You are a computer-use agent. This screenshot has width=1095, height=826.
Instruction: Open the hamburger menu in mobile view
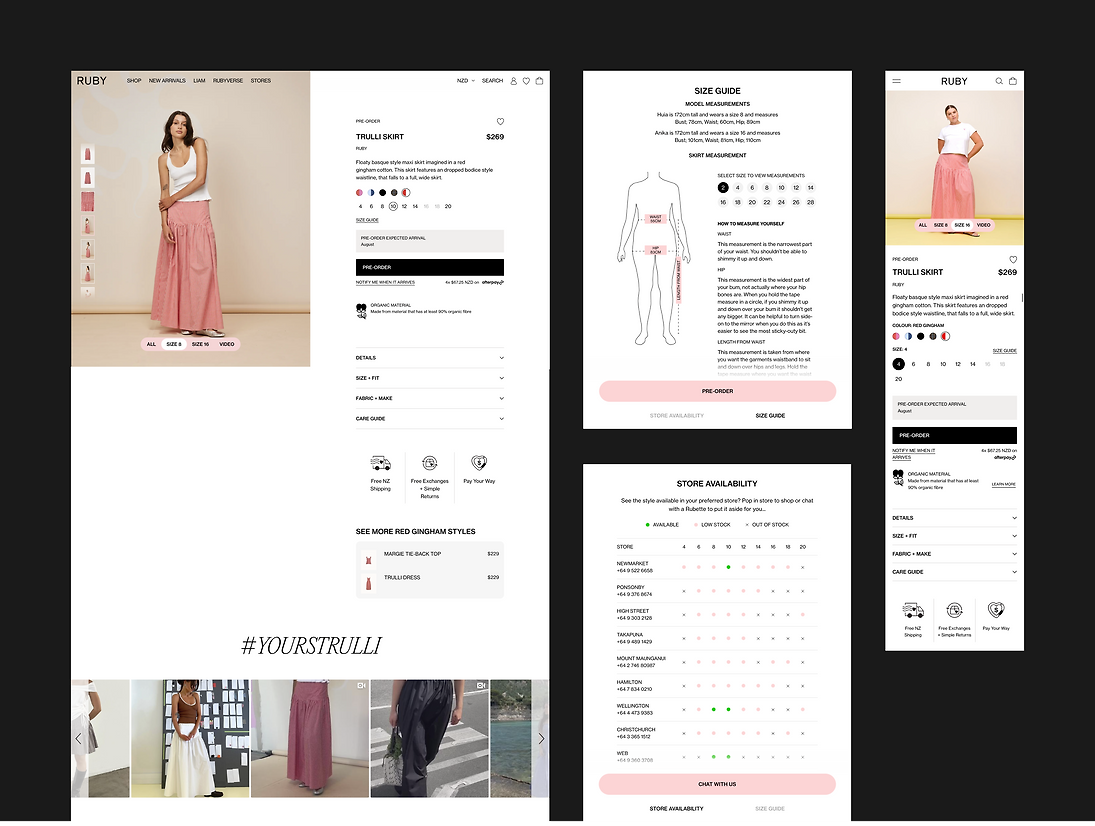[897, 81]
